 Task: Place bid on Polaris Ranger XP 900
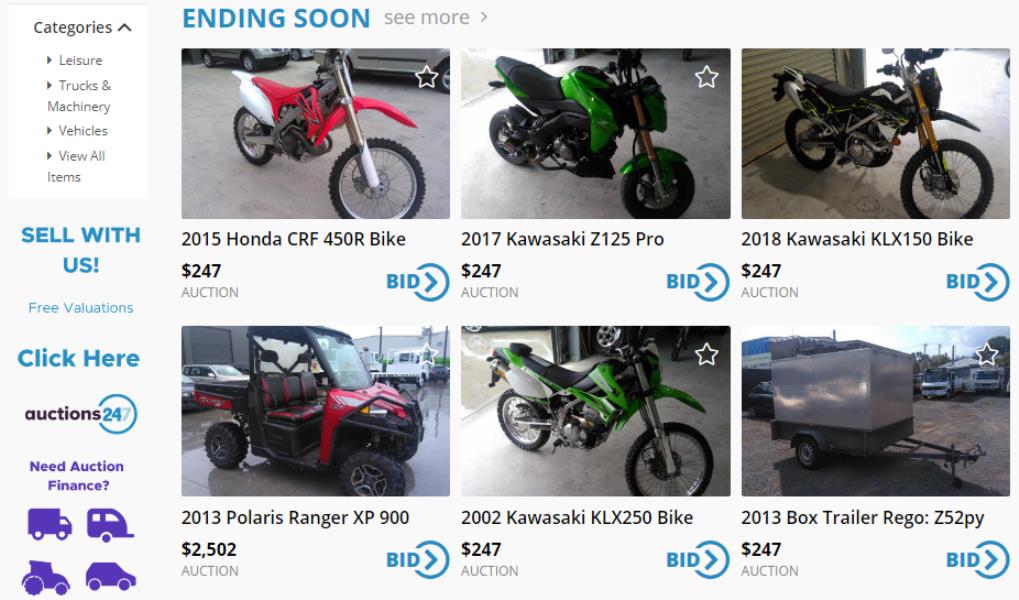pos(417,560)
